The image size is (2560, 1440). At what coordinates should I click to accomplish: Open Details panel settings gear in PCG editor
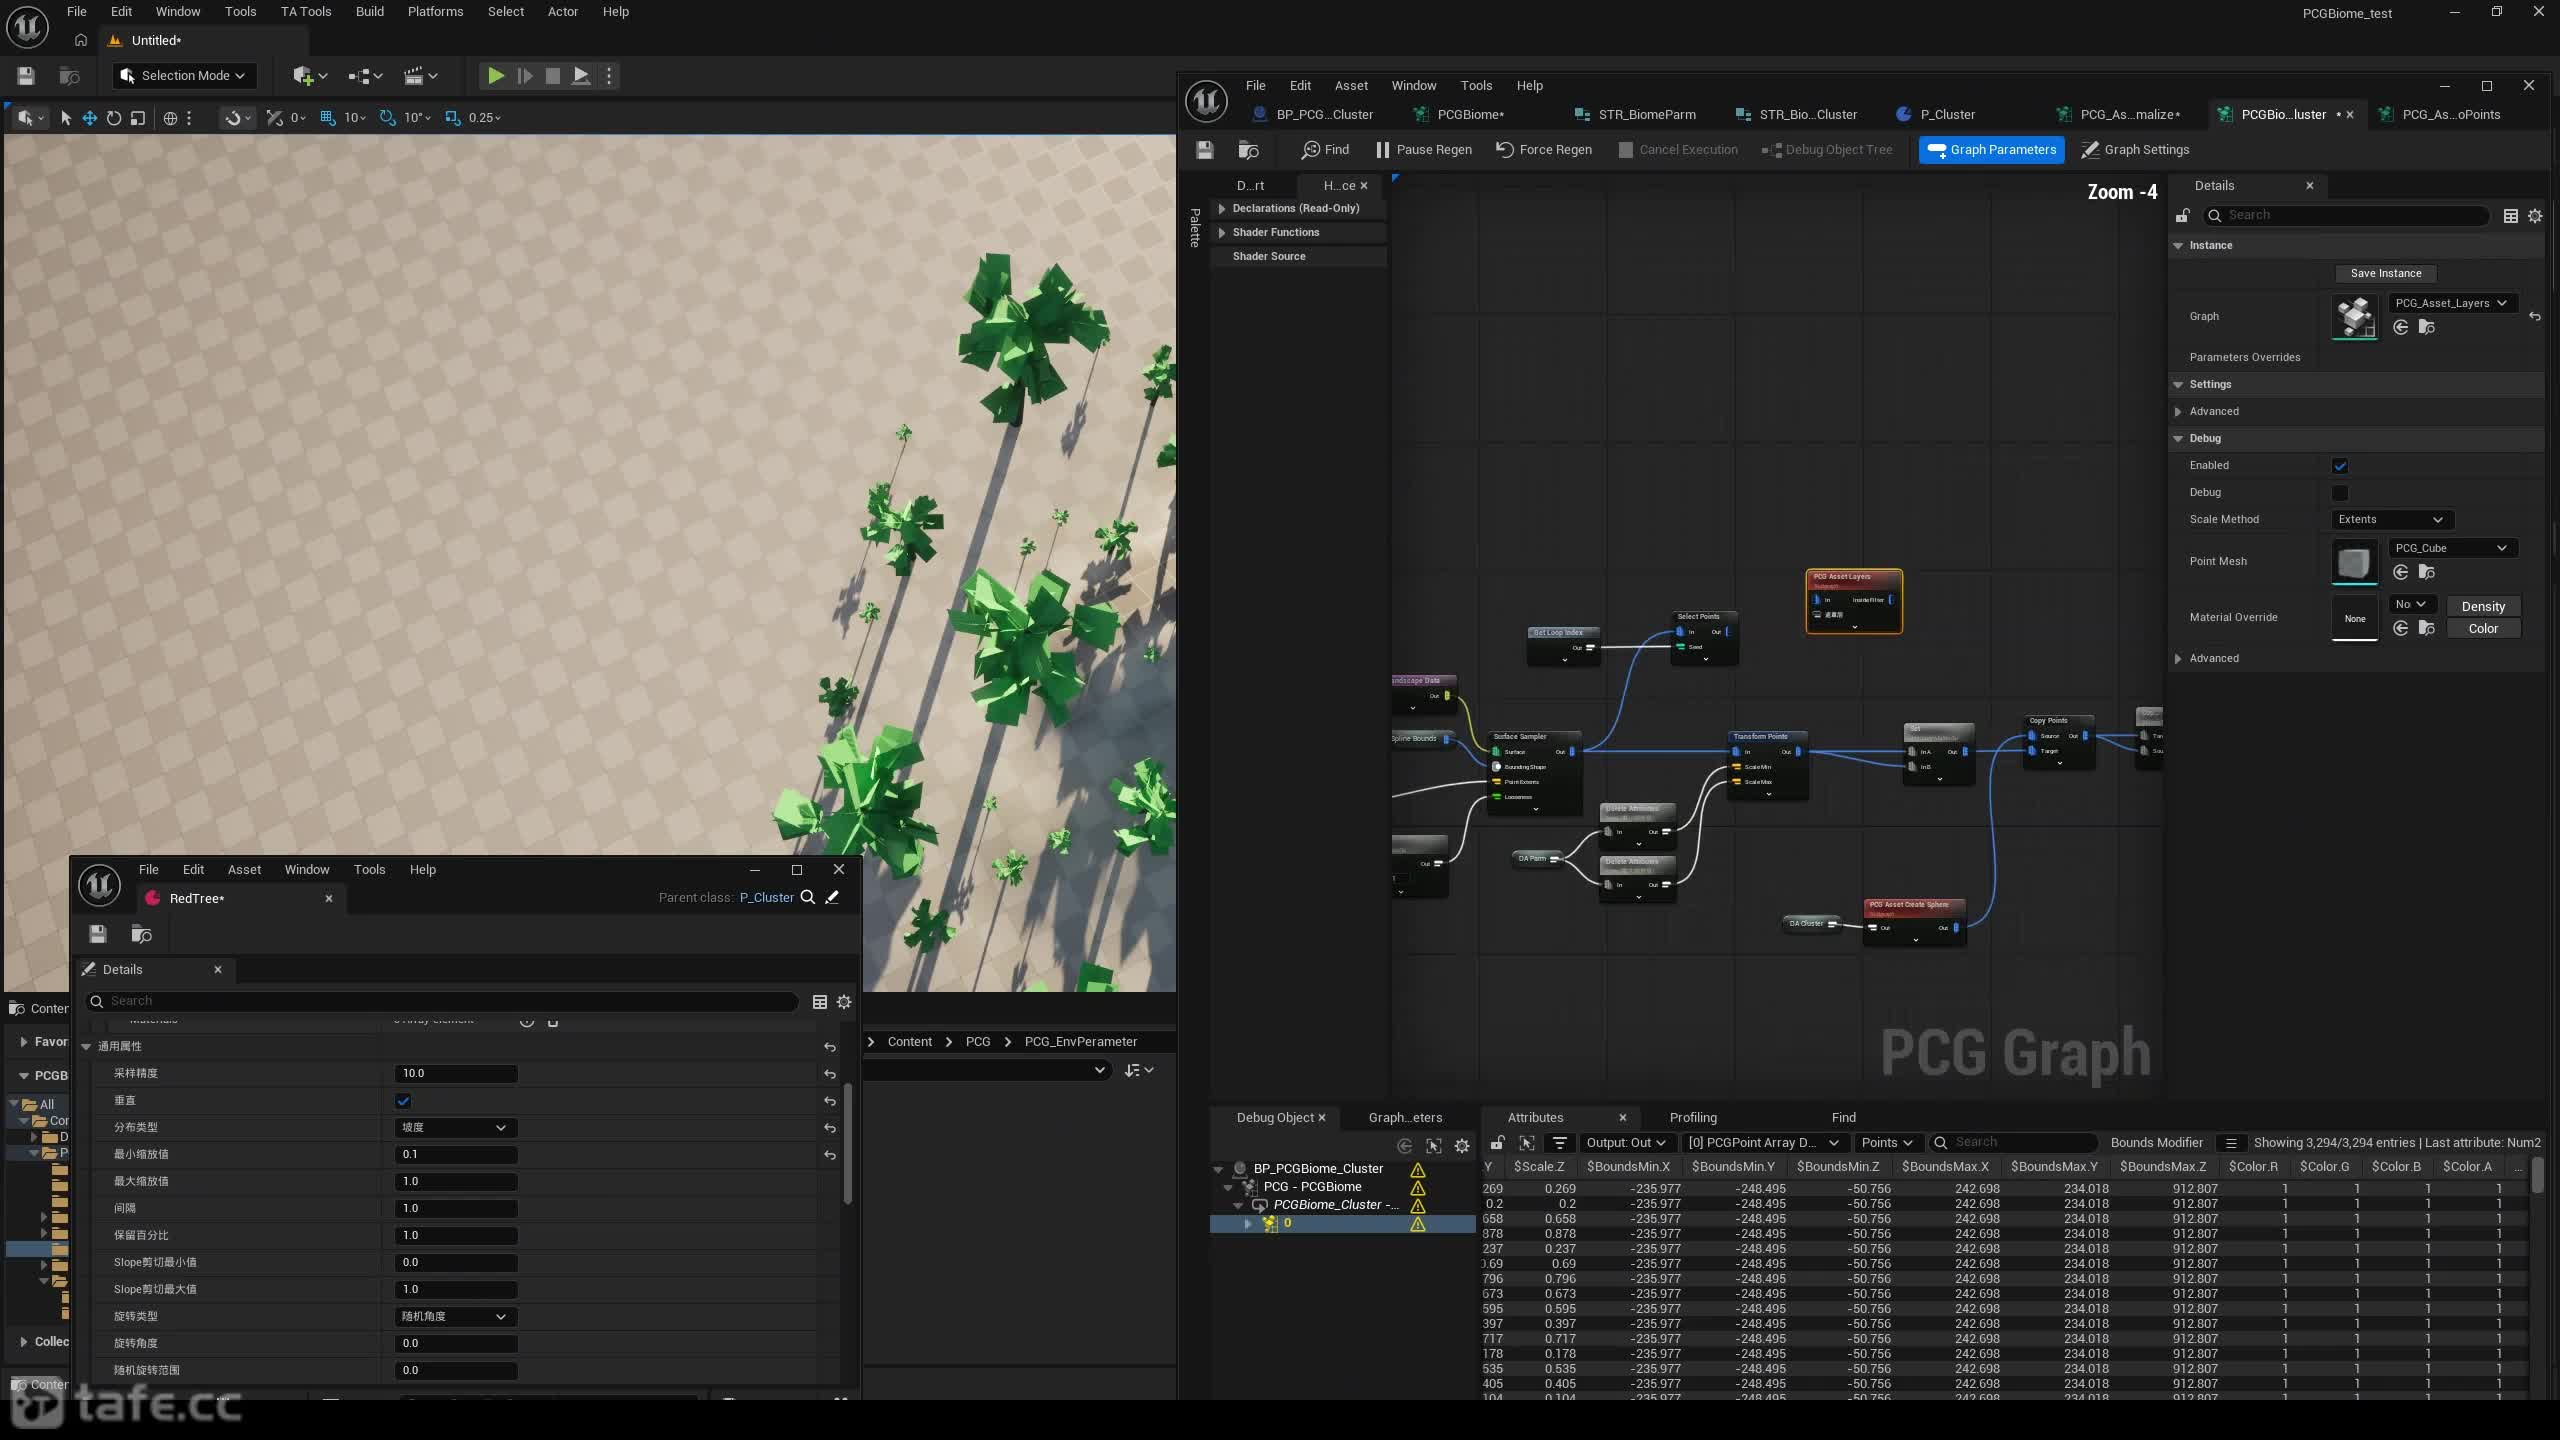click(x=2535, y=216)
